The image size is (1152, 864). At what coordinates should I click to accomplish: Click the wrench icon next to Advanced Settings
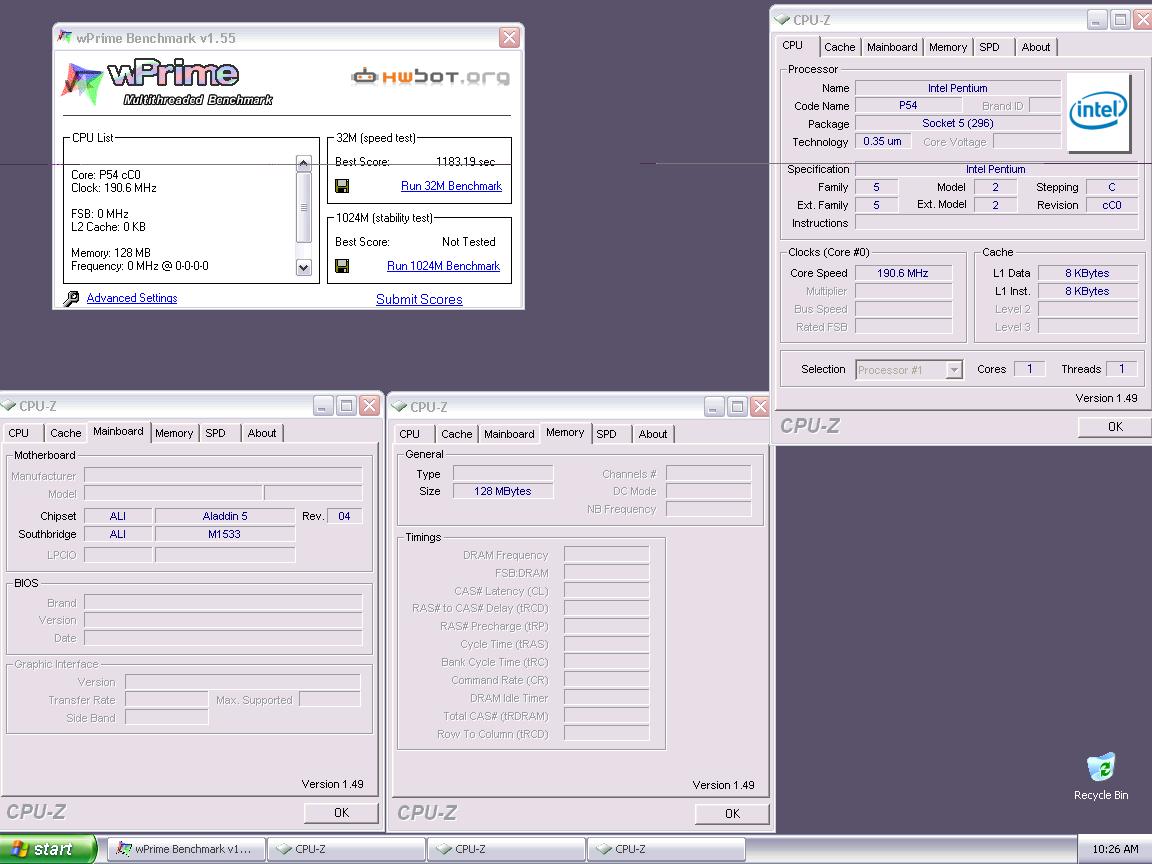(x=71, y=298)
